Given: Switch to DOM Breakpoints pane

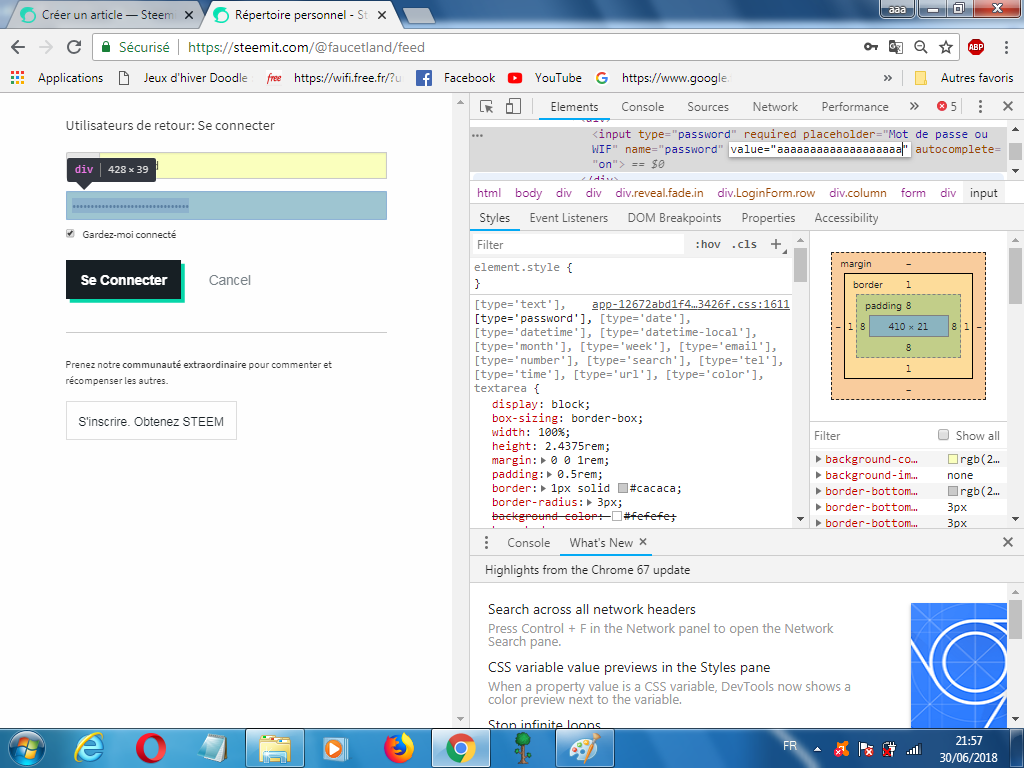Looking at the screenshot, I should point(674,217).
